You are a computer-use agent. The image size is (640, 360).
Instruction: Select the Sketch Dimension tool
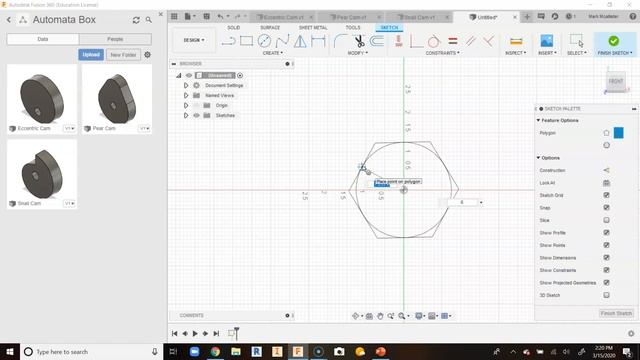point(318,41)
